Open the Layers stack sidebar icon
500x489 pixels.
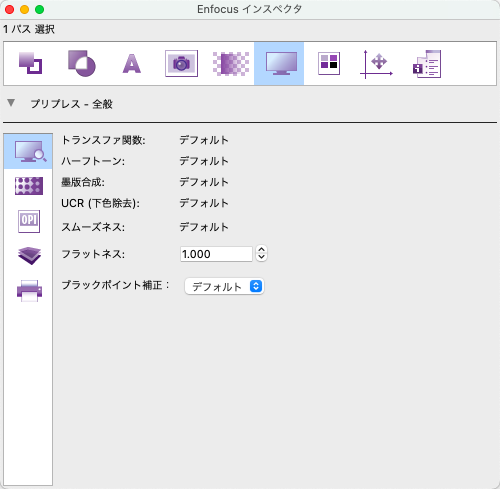click(29, 256)
